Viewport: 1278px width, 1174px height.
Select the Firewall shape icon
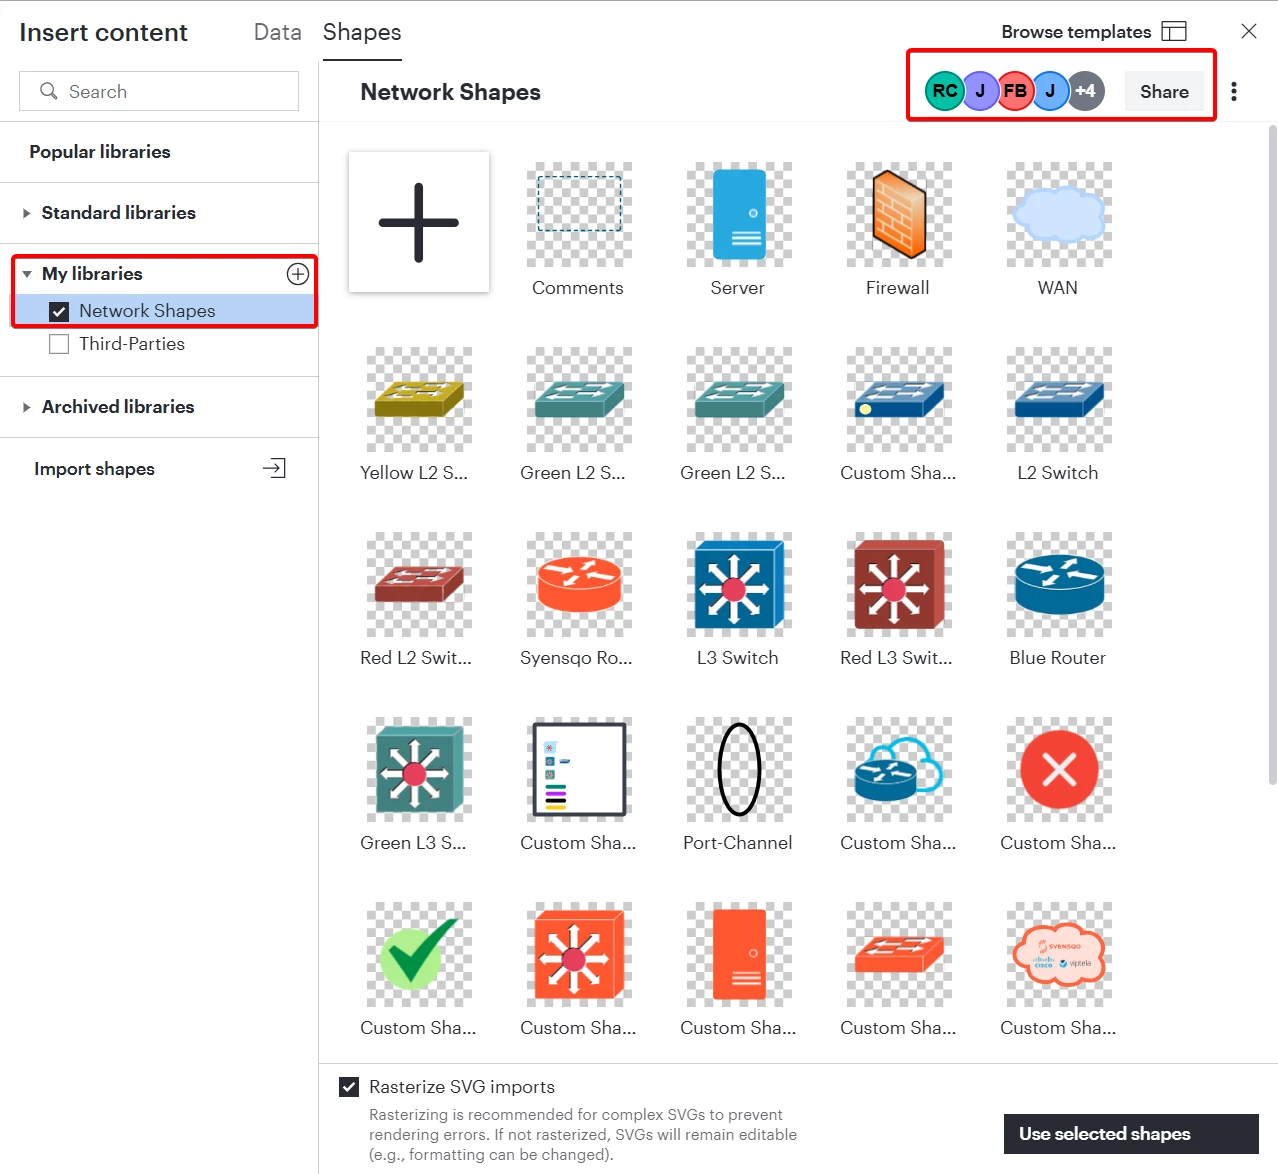tap(898, 214)
